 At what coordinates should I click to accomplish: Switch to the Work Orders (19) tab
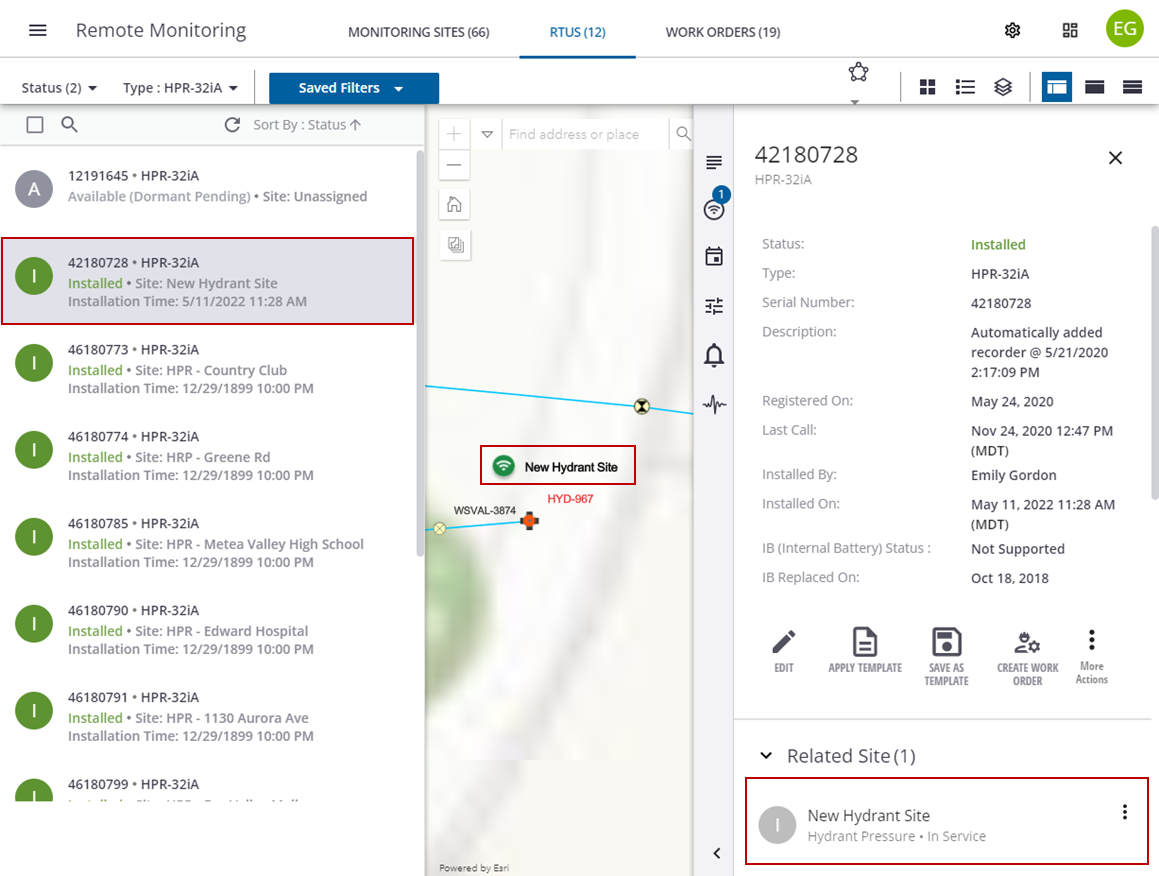(x=723, y=32)
